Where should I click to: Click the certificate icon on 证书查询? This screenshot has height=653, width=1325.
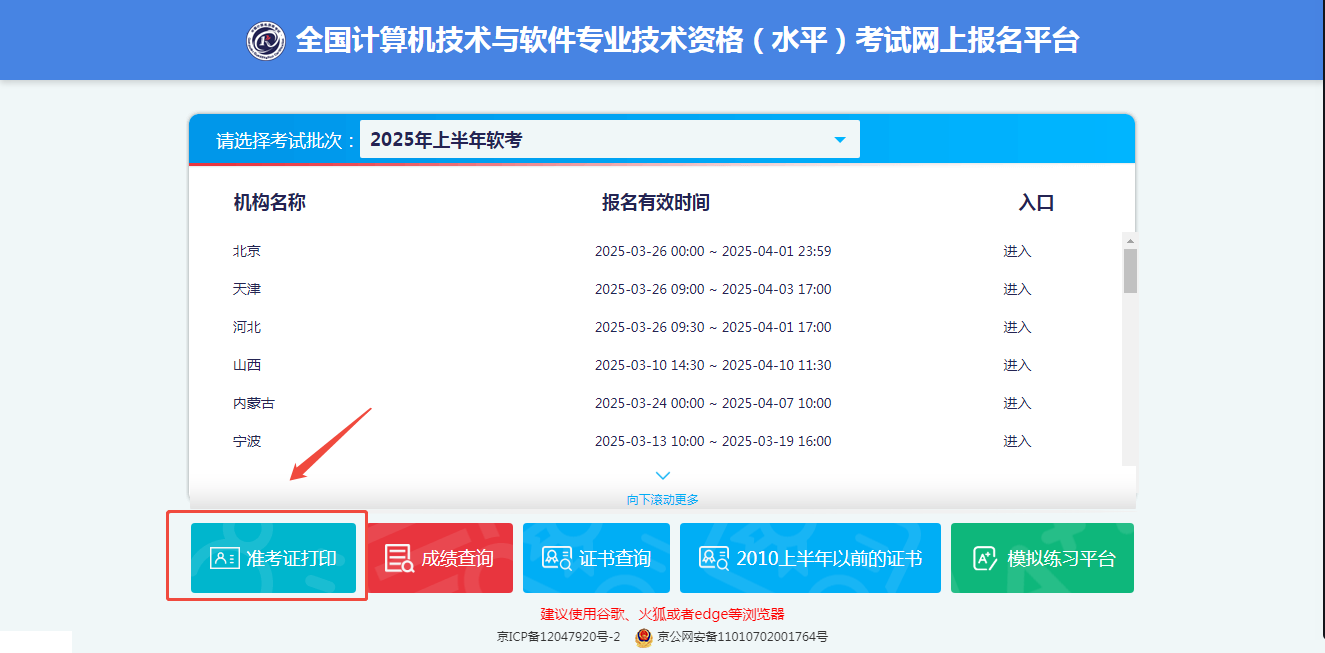pos(556,558)
